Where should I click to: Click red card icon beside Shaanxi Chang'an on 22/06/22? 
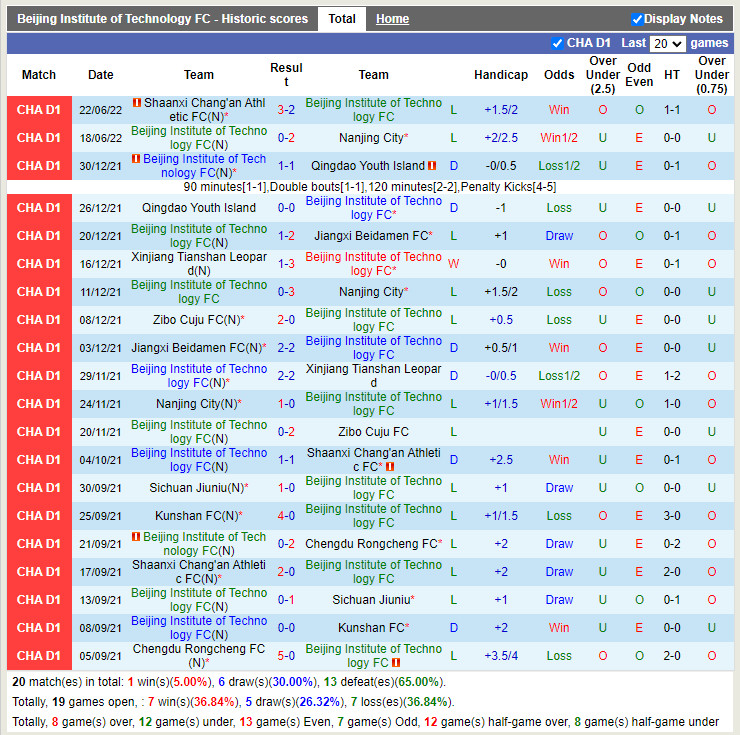(136, 103)
